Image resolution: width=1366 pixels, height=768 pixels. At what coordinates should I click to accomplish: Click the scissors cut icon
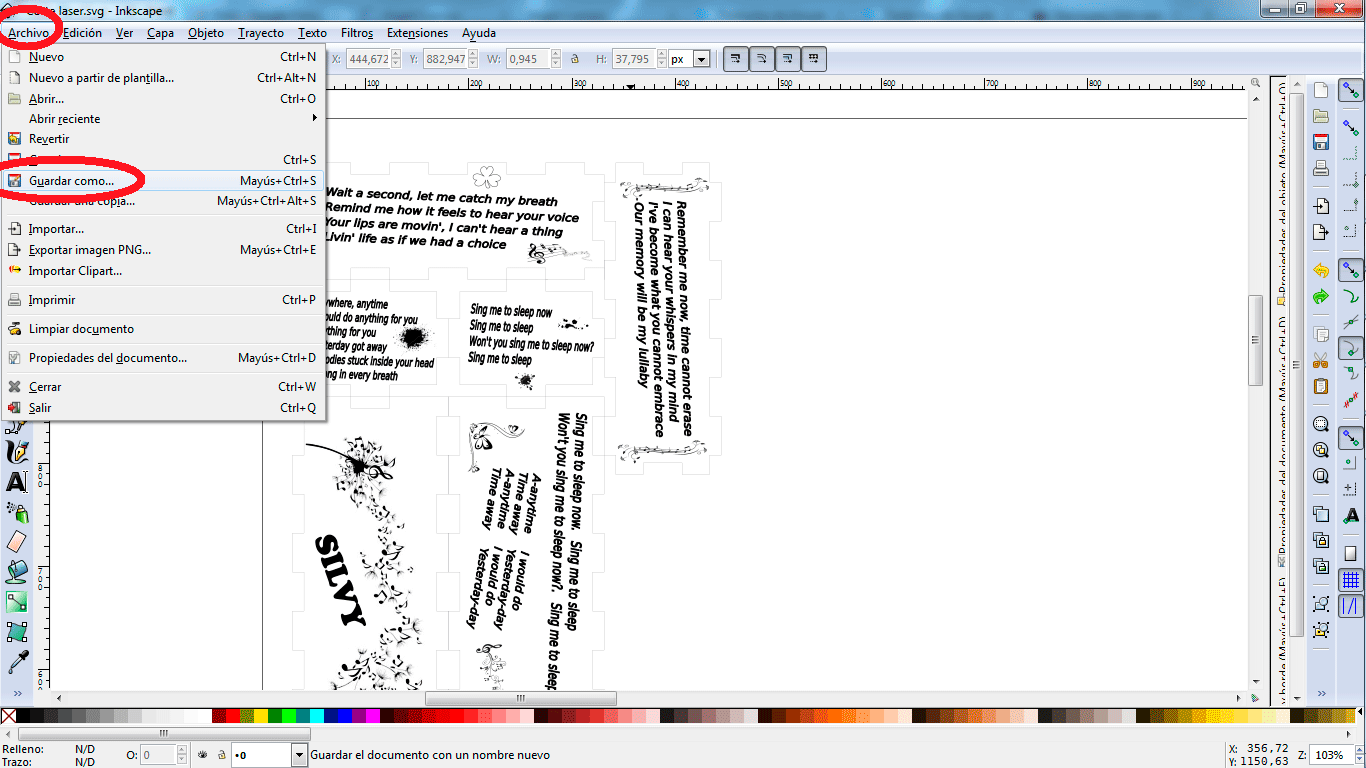(1321, 360)
